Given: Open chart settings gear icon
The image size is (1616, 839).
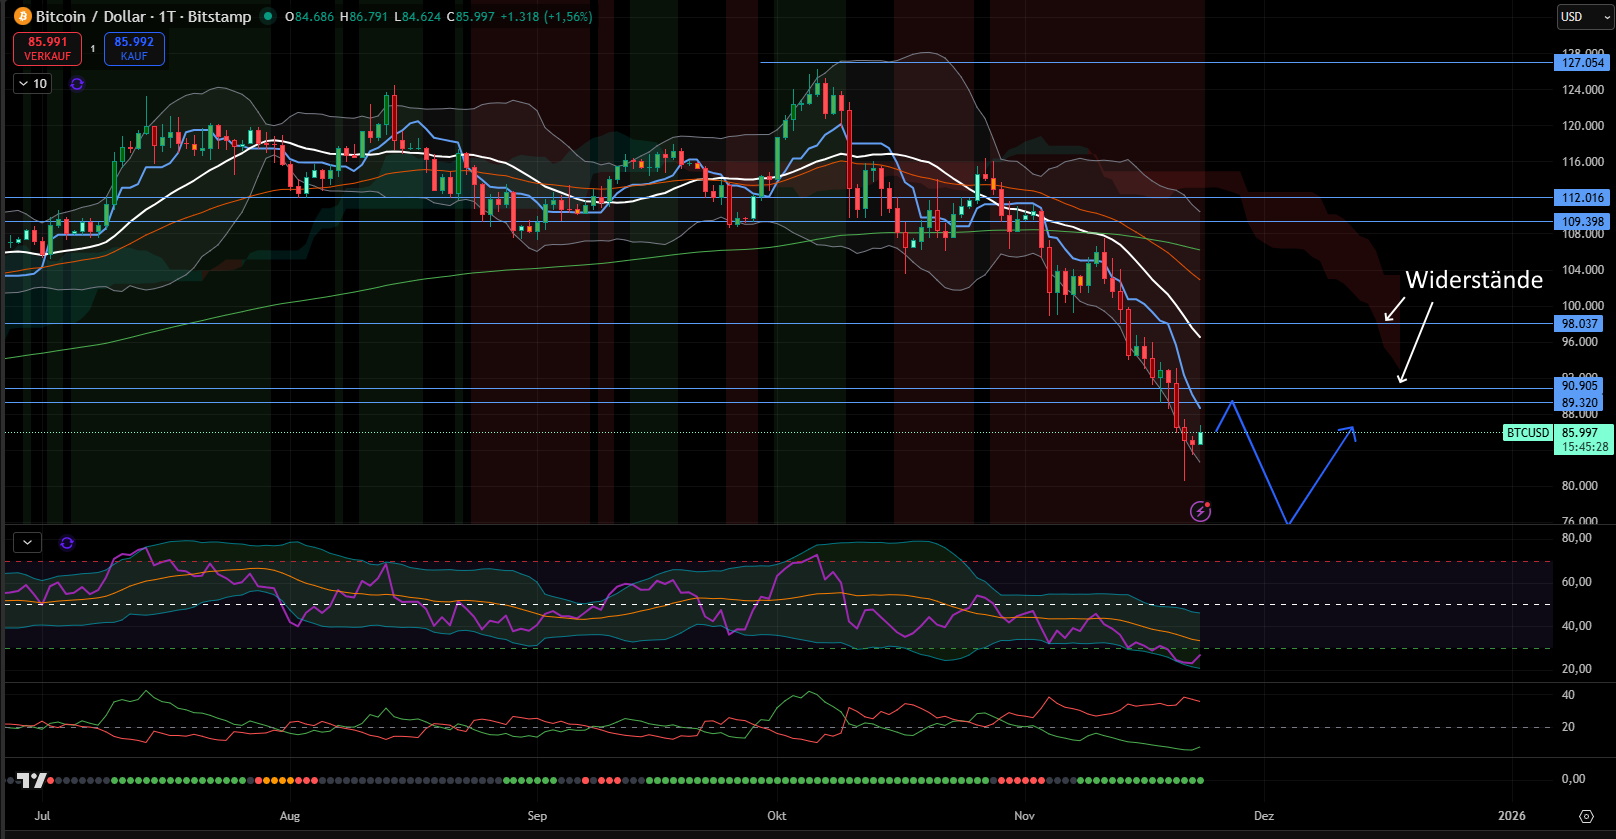Looking at the screenshot, I should point(1586,816).
